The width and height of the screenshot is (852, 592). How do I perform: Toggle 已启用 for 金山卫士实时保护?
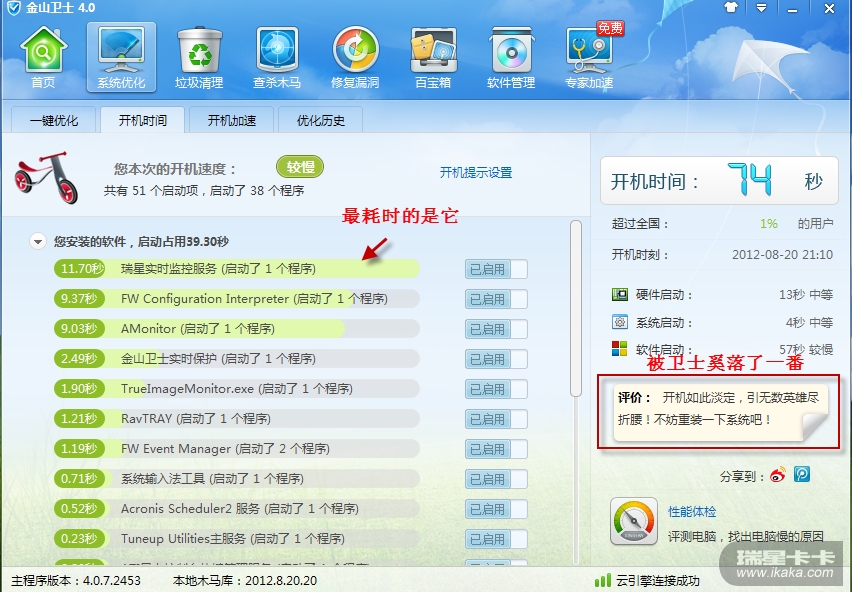pyautogui.click(x=496, y=359)
